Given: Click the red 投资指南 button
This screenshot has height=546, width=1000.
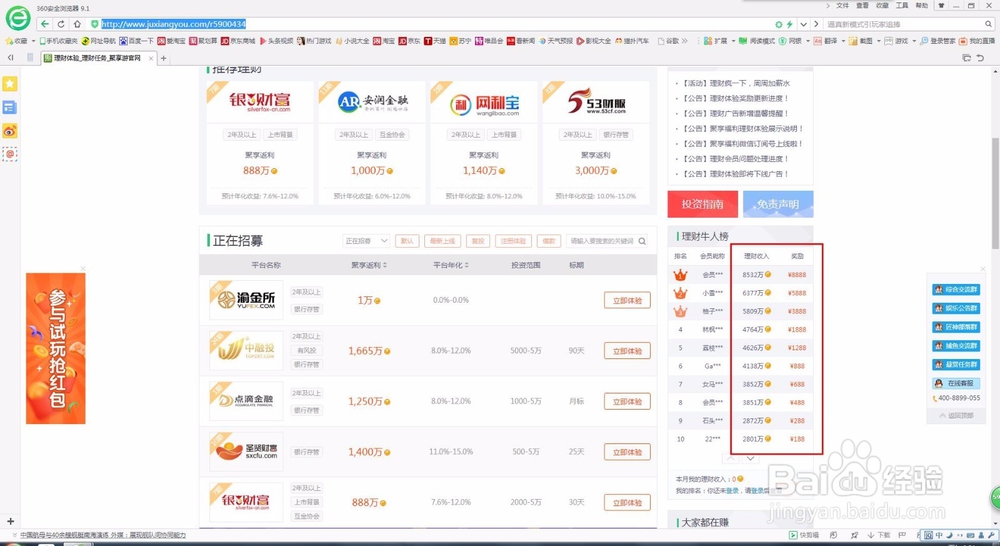Looking at the screenshot, I should pyautogui.click(x=702, y=204).
